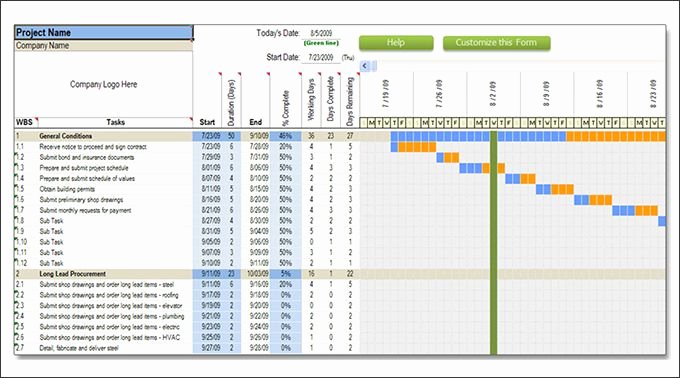Click the Company Logo Here placeholder
This screenshot has height=378, width=680.
pyautogui.click(x=104, y=85)
